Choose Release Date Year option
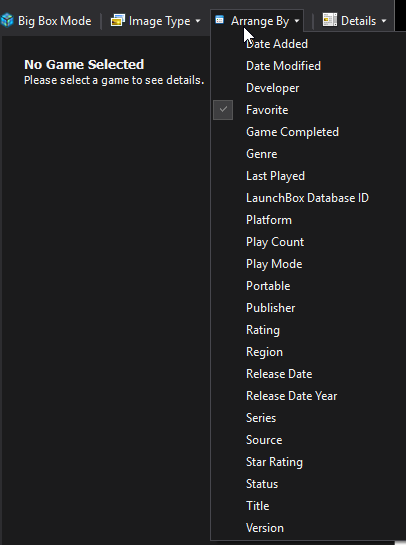Image resolution: width=406 pixels, height=545 pixels. (x=291, y=396)
